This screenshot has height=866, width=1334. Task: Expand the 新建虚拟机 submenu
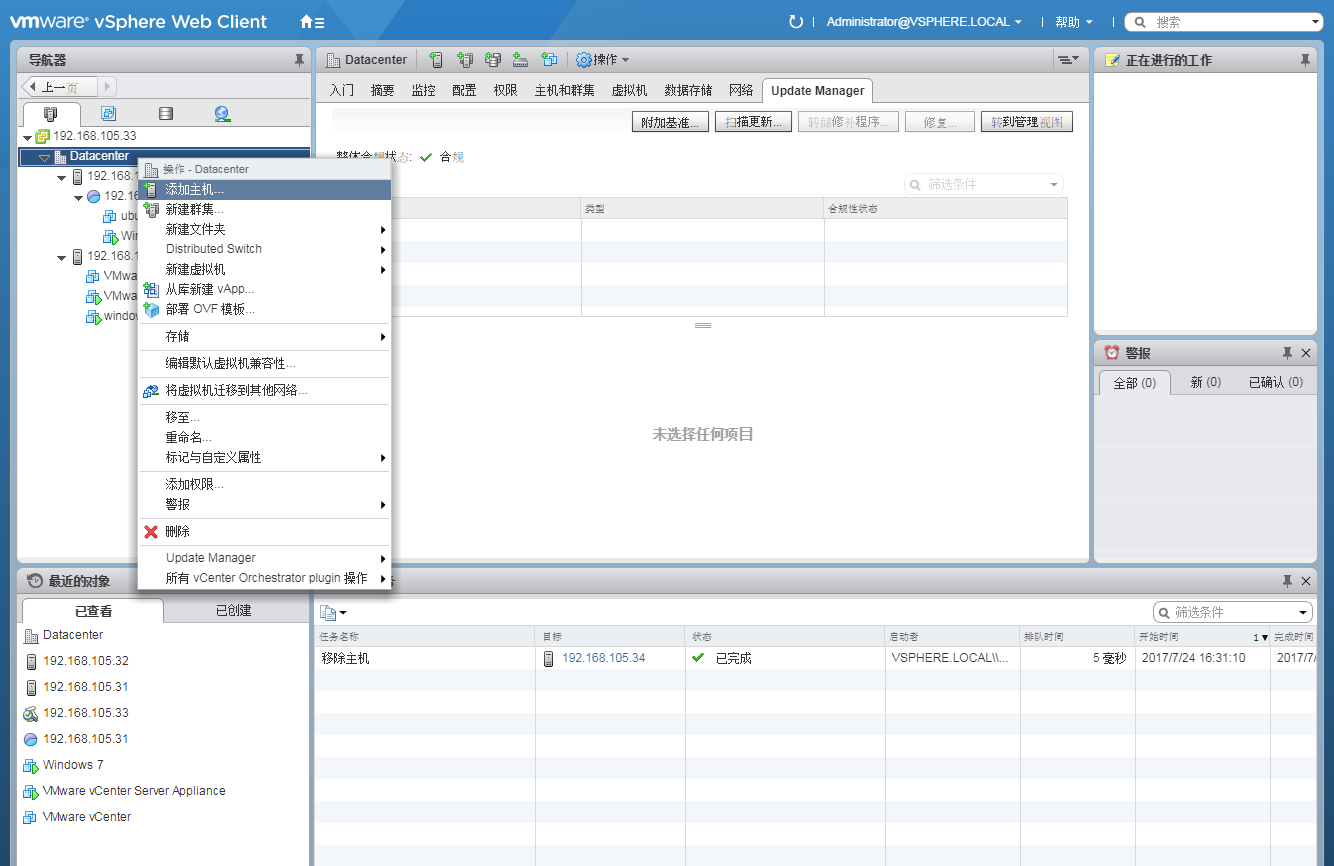tap(265, 269)
